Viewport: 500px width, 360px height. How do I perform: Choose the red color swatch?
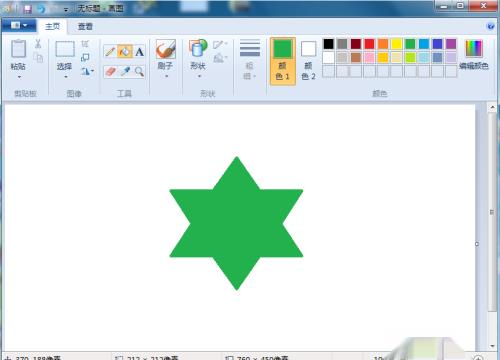point(369,44)
